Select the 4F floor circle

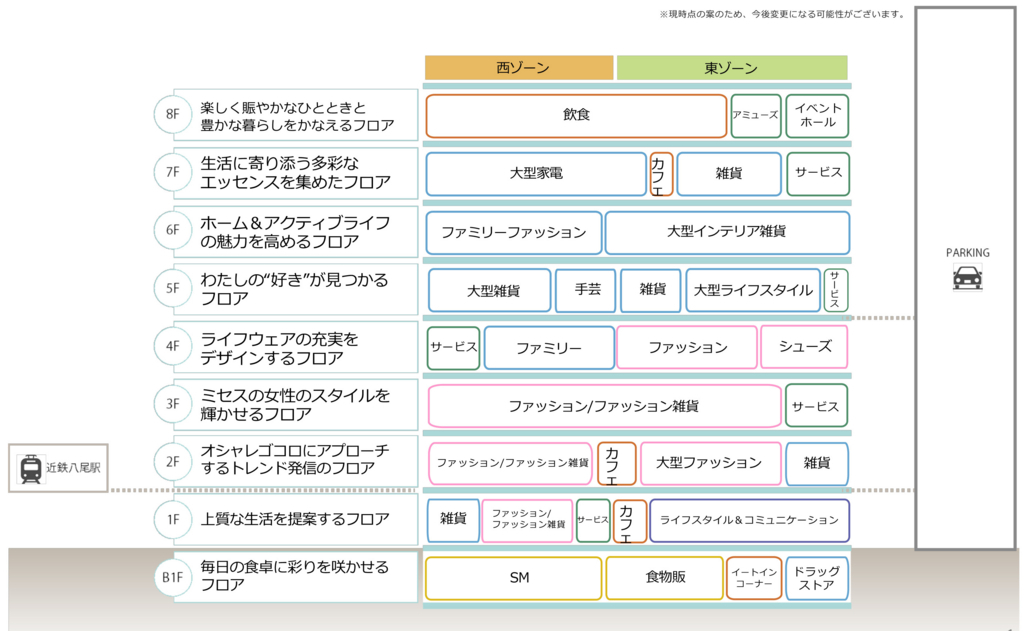[x=172, y=346]
